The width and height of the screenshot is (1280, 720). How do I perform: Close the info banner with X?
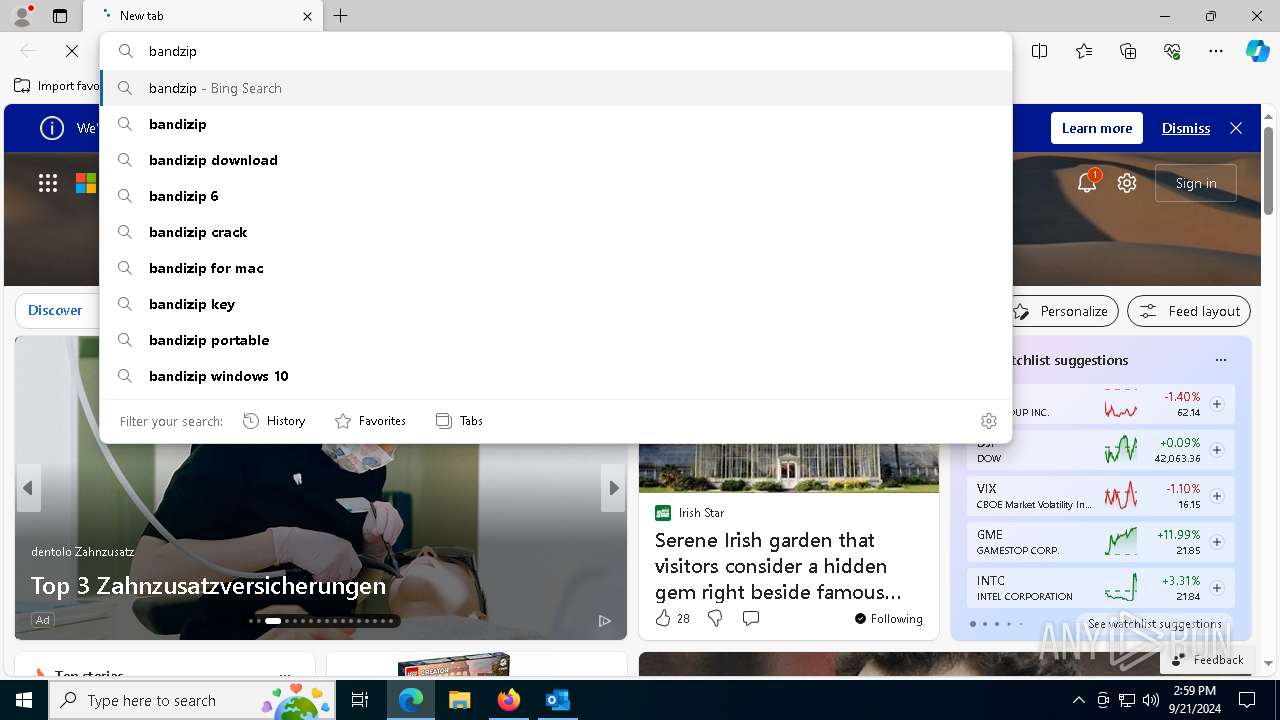1236,128
